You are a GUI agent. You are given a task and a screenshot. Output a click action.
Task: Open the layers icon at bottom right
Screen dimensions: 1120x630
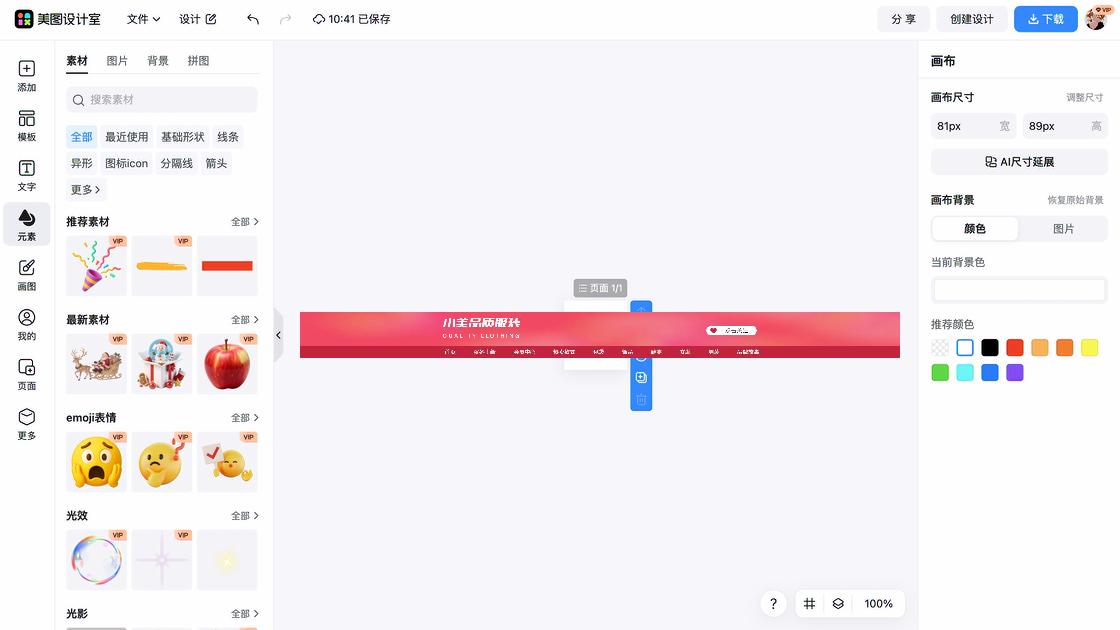tap(838, 604)
